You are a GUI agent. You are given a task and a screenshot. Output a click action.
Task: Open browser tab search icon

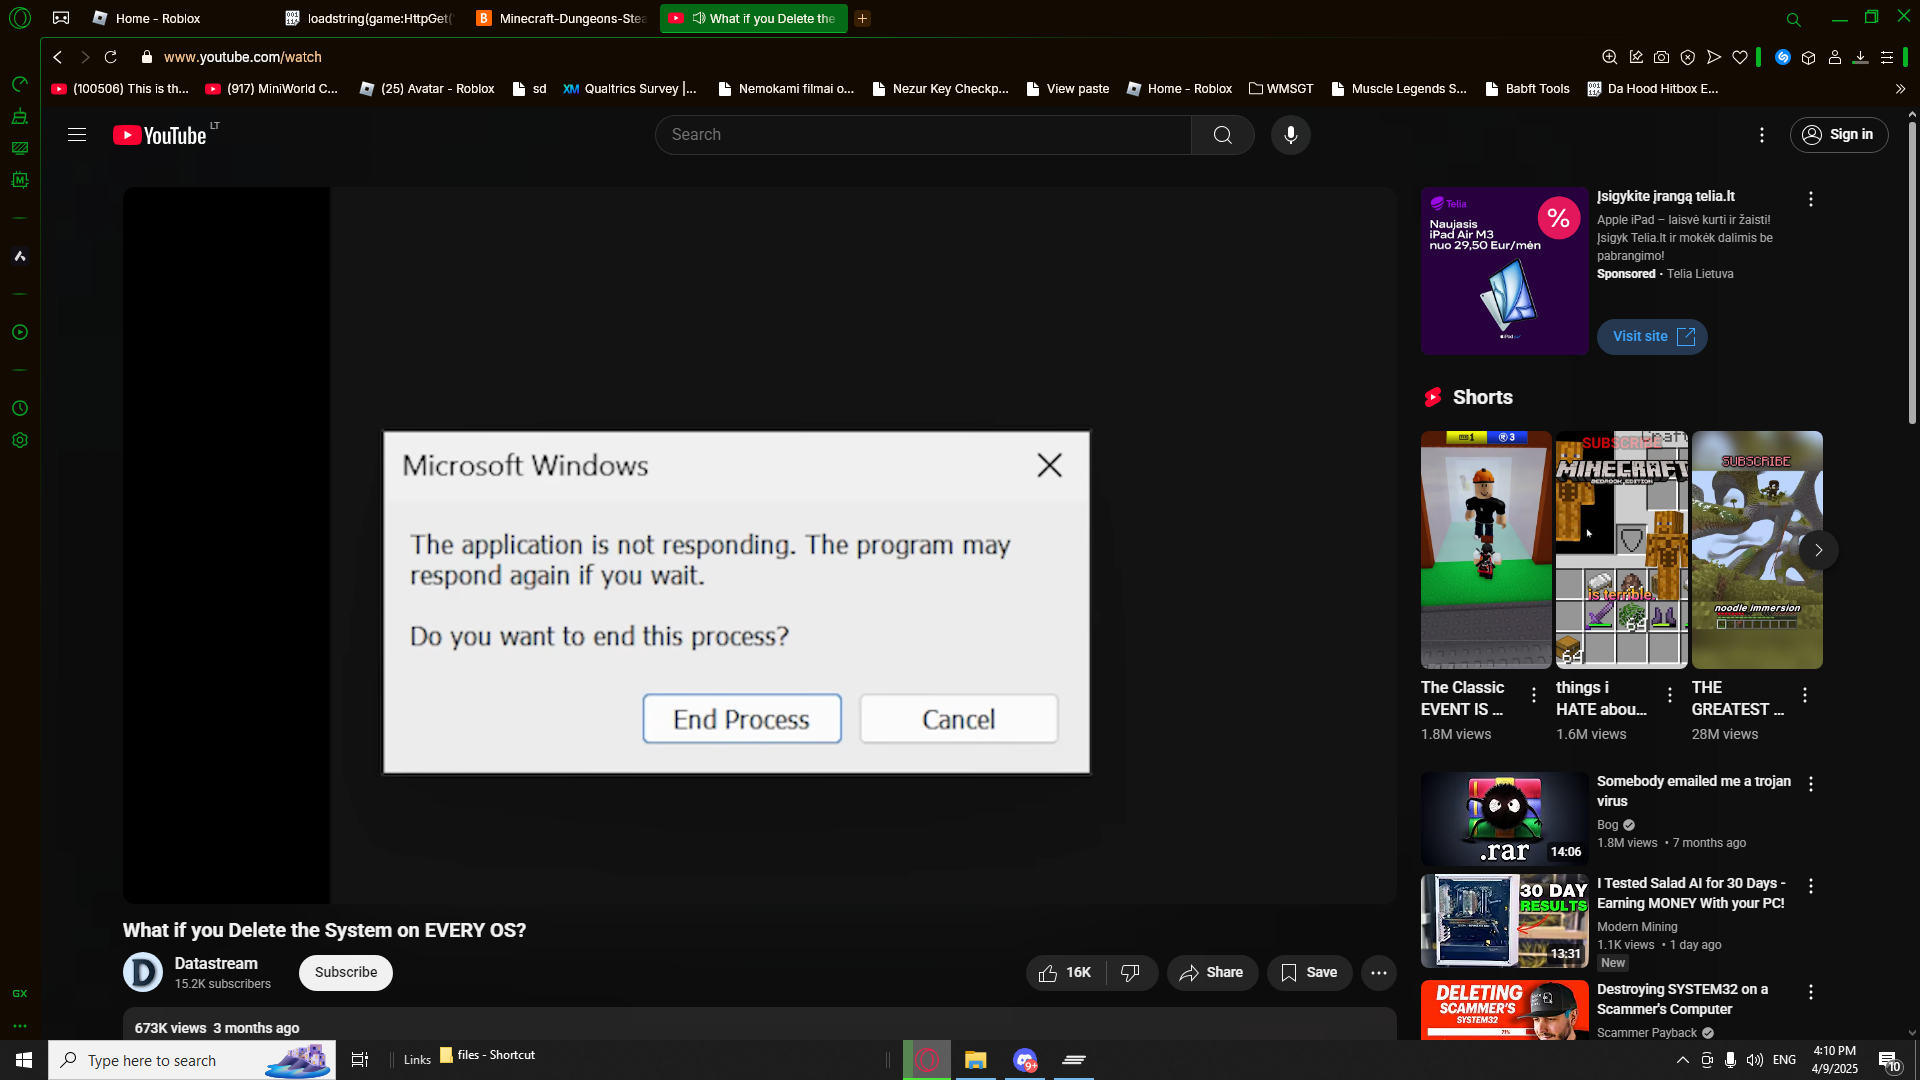[x=1793, y=19]
